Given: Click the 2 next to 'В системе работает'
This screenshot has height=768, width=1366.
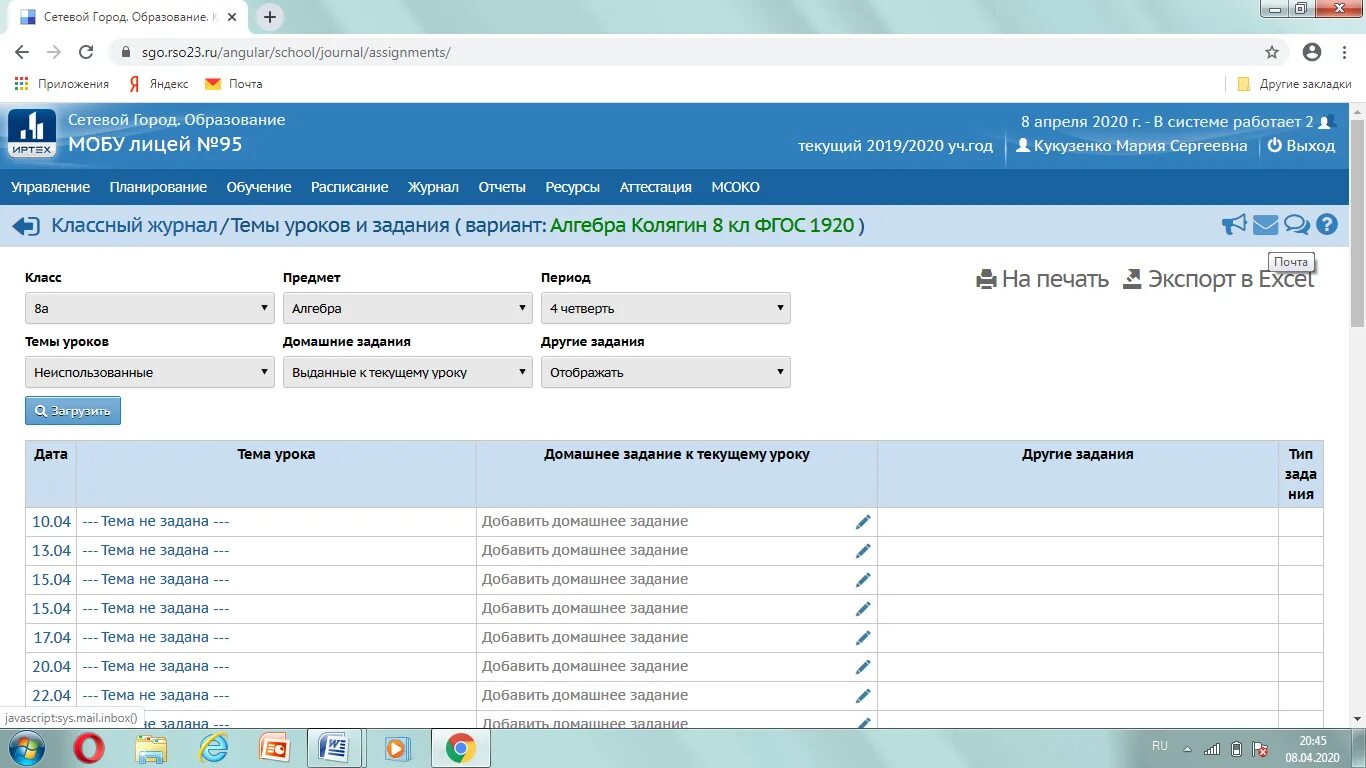Looking at the screenshot, I should point(1309,122).
